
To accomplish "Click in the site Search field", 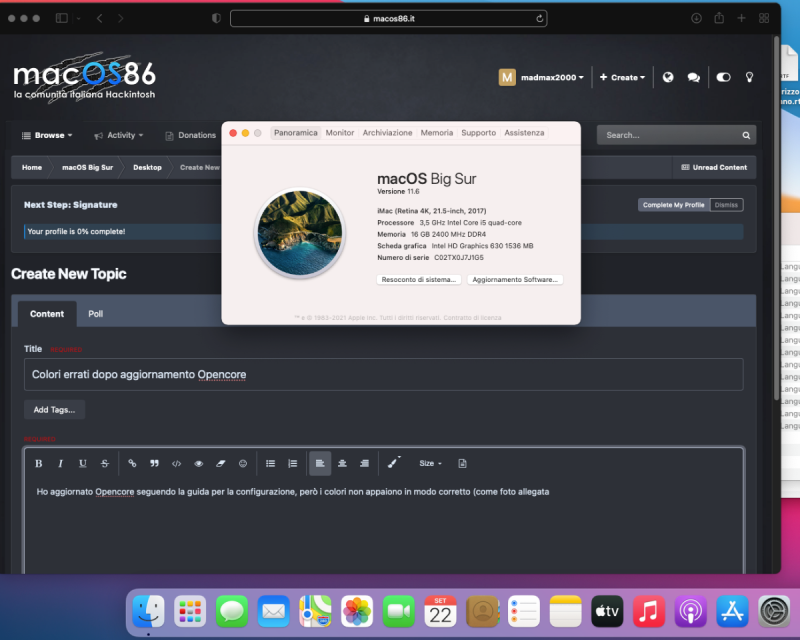I will pos(668,135).
